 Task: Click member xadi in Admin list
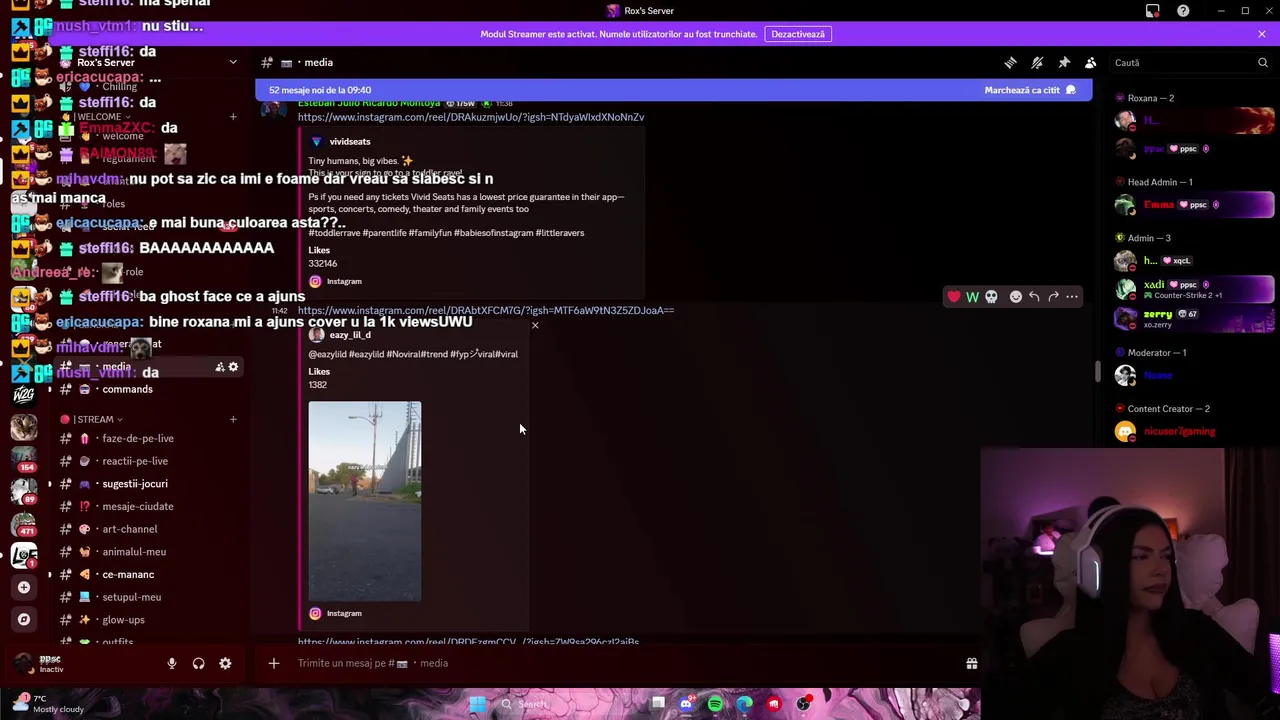click(x=1194, y=289)
